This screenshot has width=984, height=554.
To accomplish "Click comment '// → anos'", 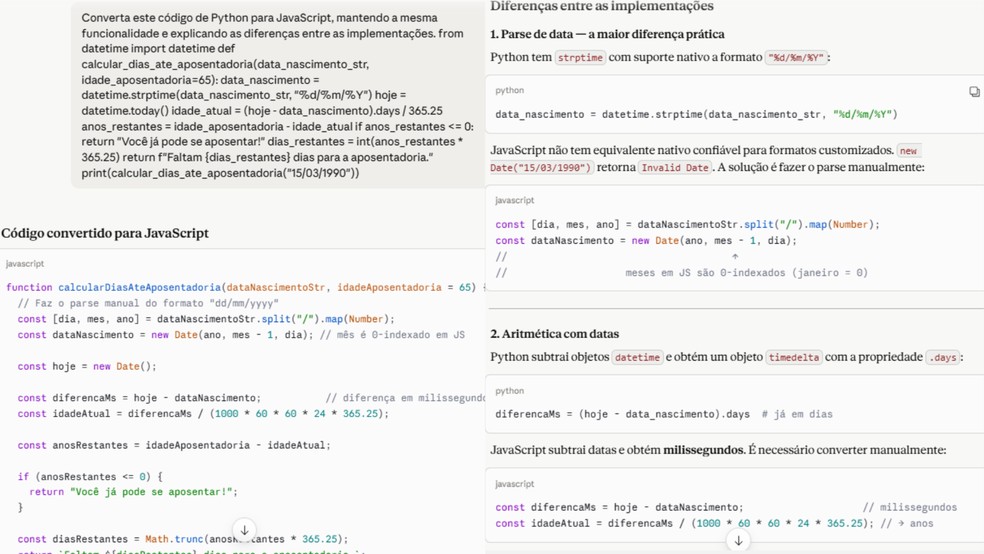I will [906, 523].
